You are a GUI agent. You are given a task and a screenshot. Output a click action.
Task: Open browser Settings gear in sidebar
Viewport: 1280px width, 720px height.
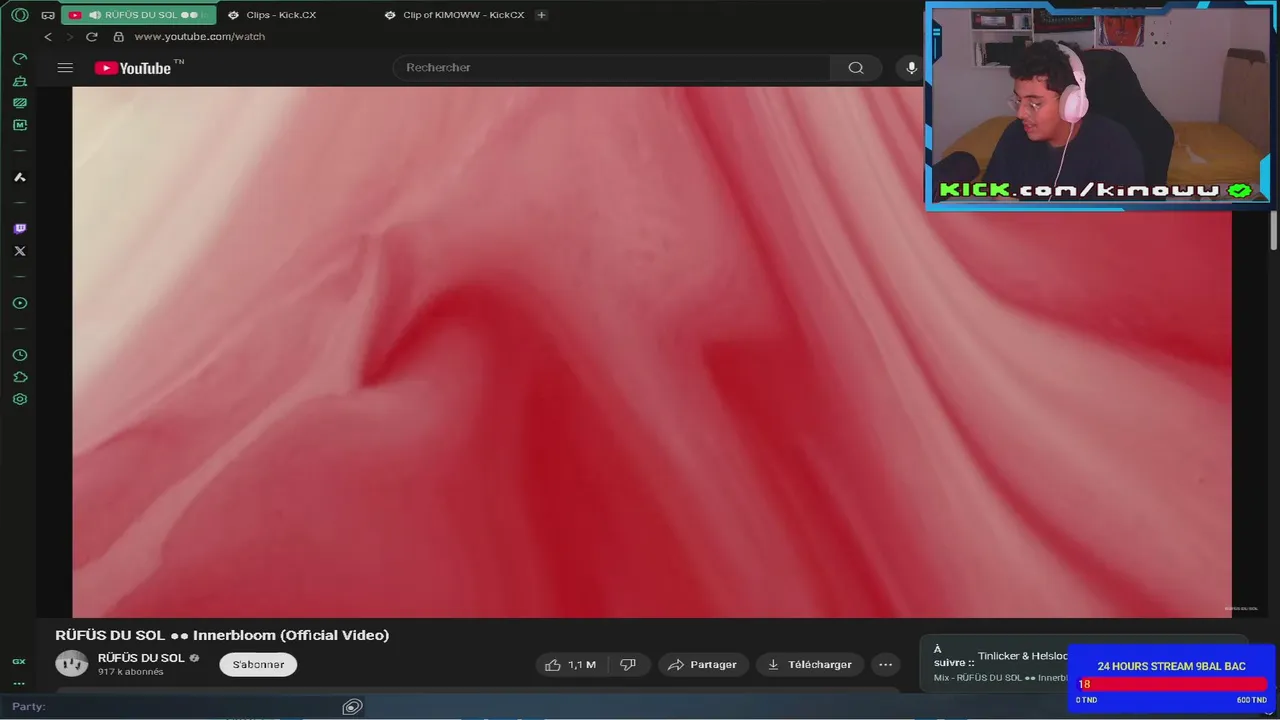(x=19, y=399)
